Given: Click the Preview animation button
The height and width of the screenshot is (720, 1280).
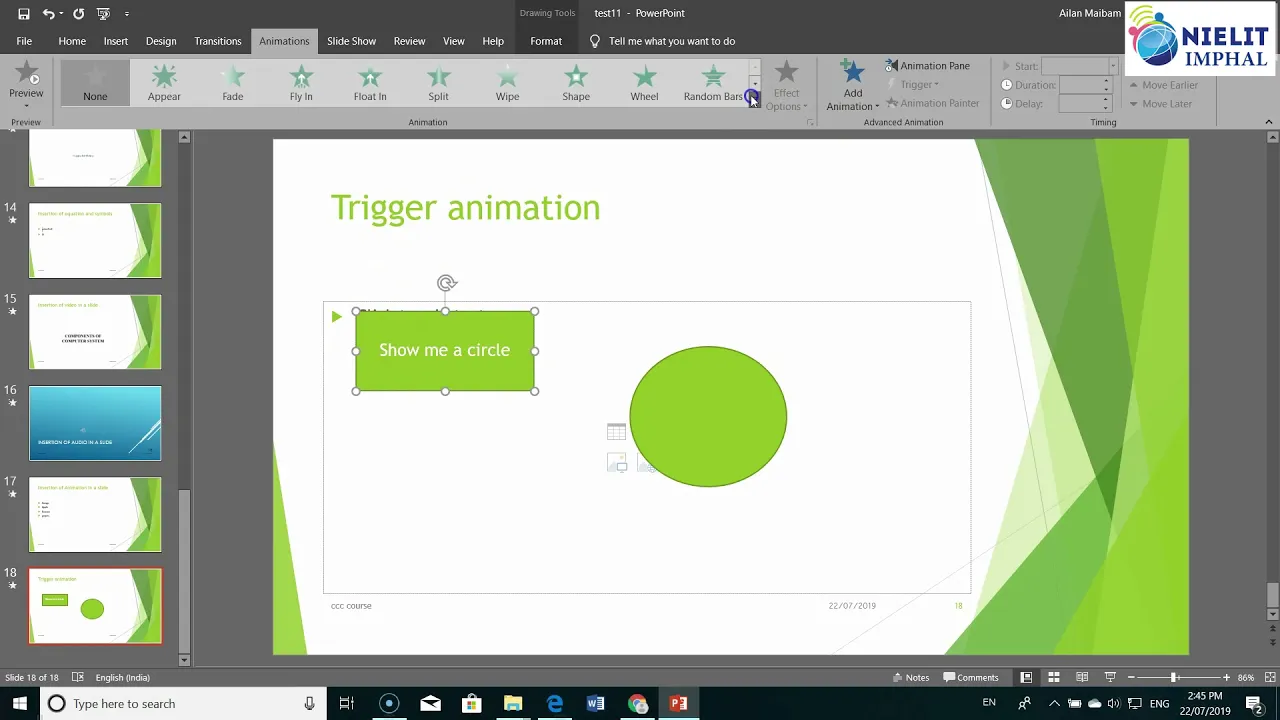Looking at the screenshot, I should coord(26,83).
